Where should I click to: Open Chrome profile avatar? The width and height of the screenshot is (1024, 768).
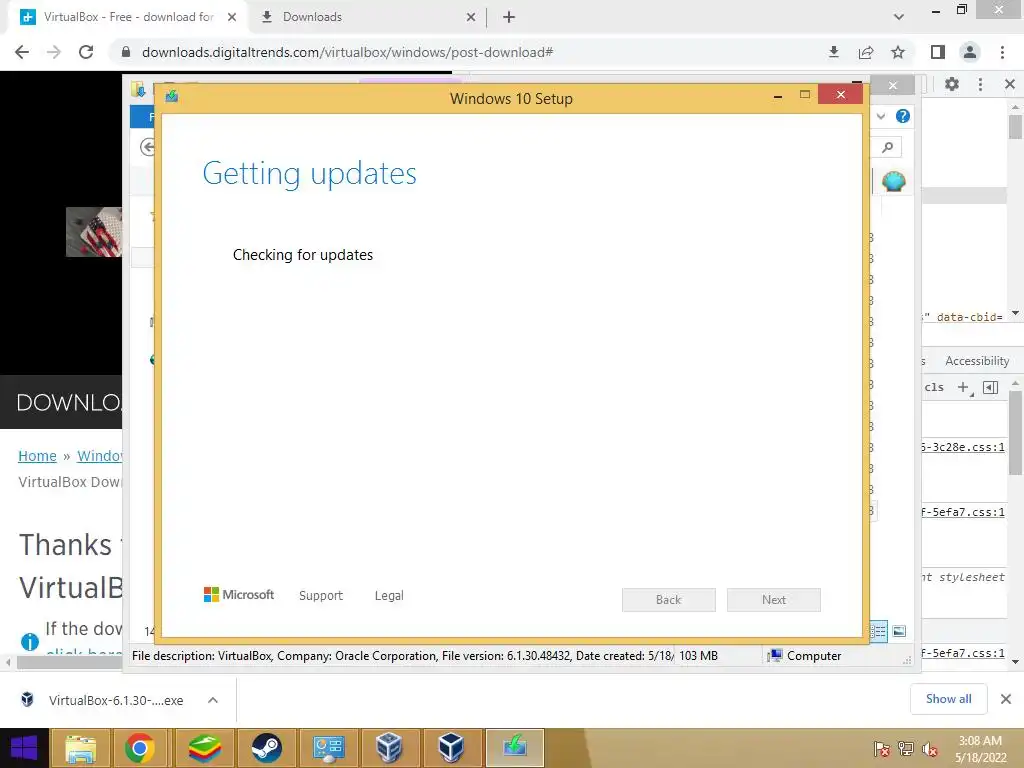pyautogui.click(x=970, y=52)
